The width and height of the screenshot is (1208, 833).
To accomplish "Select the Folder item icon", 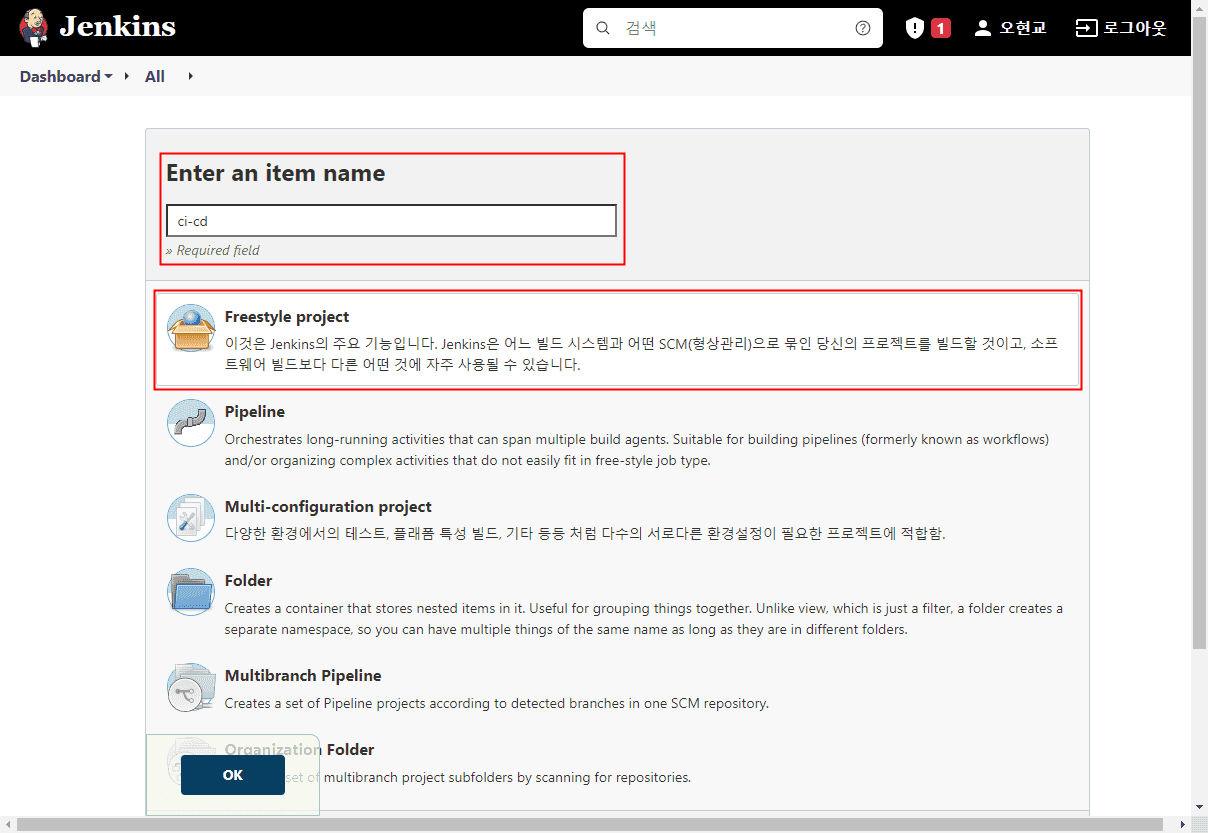I will pos(191,592).
